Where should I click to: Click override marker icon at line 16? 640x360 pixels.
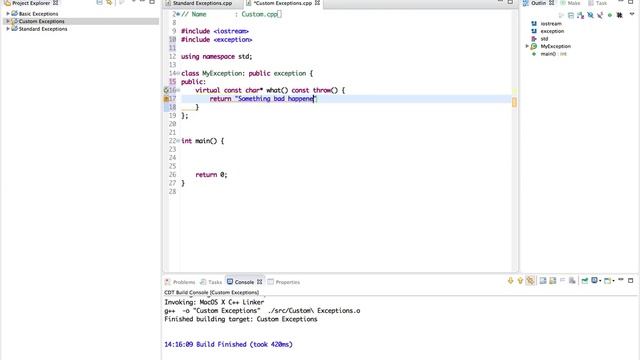pos(166,90)
